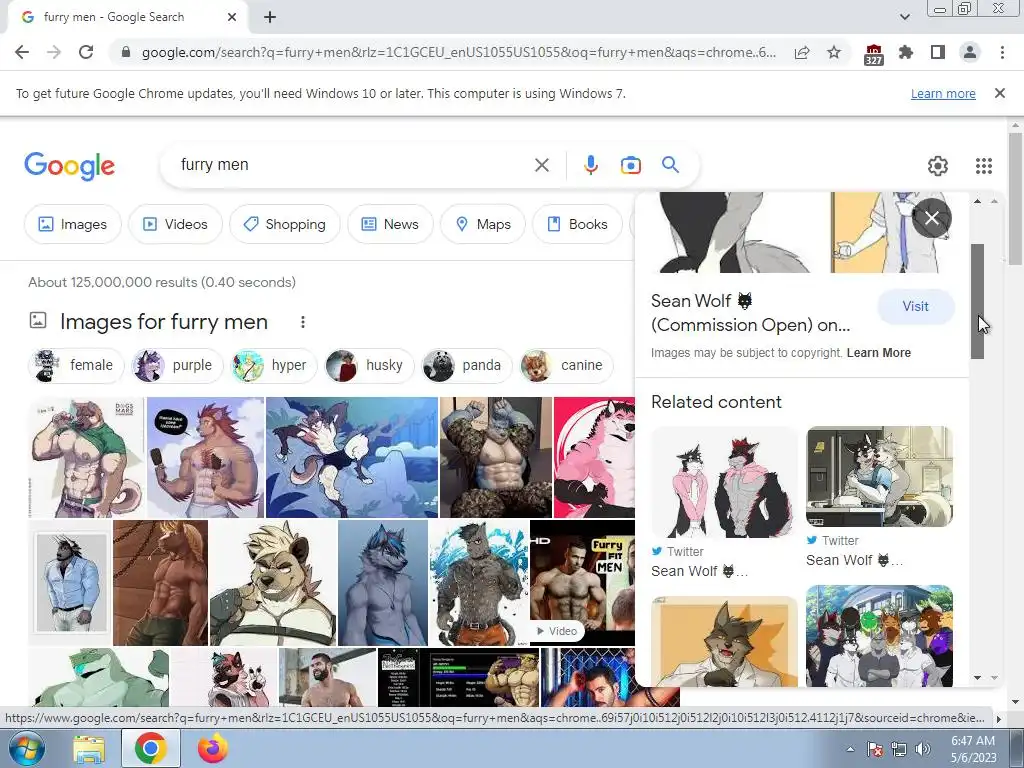Open the volume control in system tray
The image size is (1024, 768).
coord(923,749)
